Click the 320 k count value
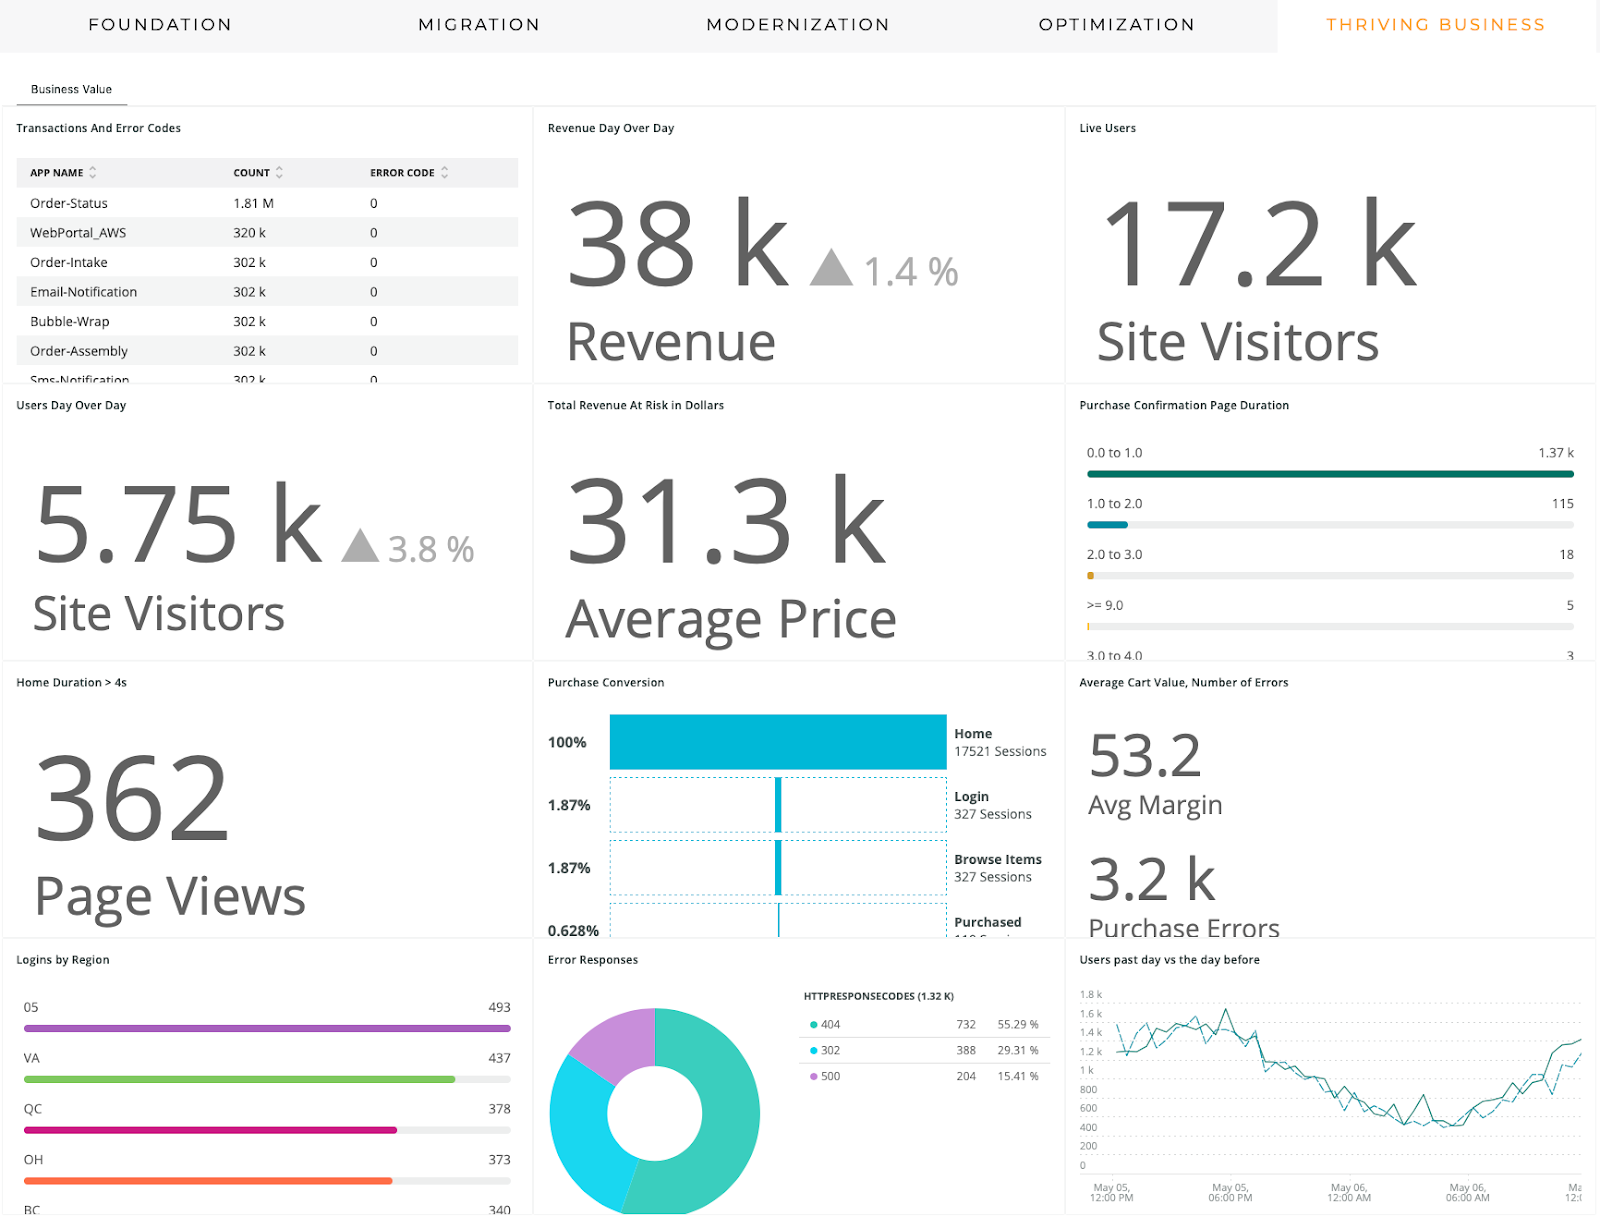The height and width of the screenshot is (1217, 1600). tap(249, 233)
